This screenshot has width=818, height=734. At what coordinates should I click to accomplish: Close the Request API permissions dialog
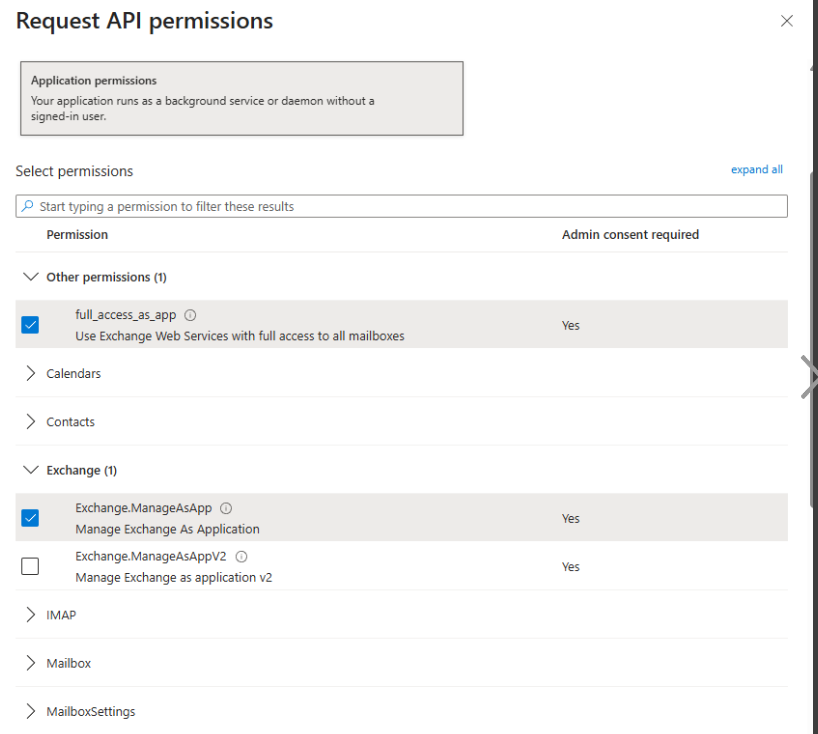(x=787, y=20)
